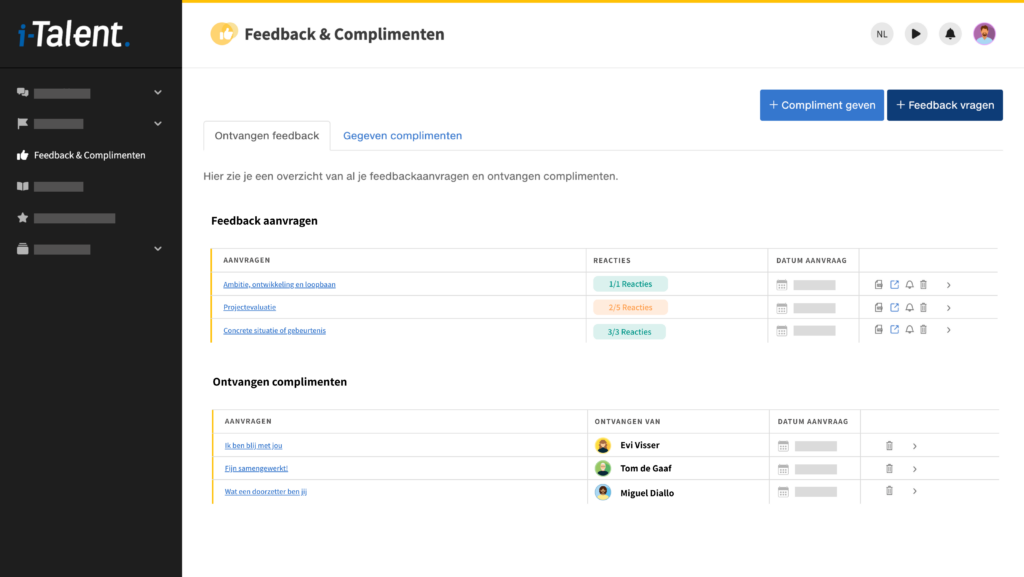The image size is (1024, 577).
Task: Click the Feedback vragen button
Action: [945, 105]
